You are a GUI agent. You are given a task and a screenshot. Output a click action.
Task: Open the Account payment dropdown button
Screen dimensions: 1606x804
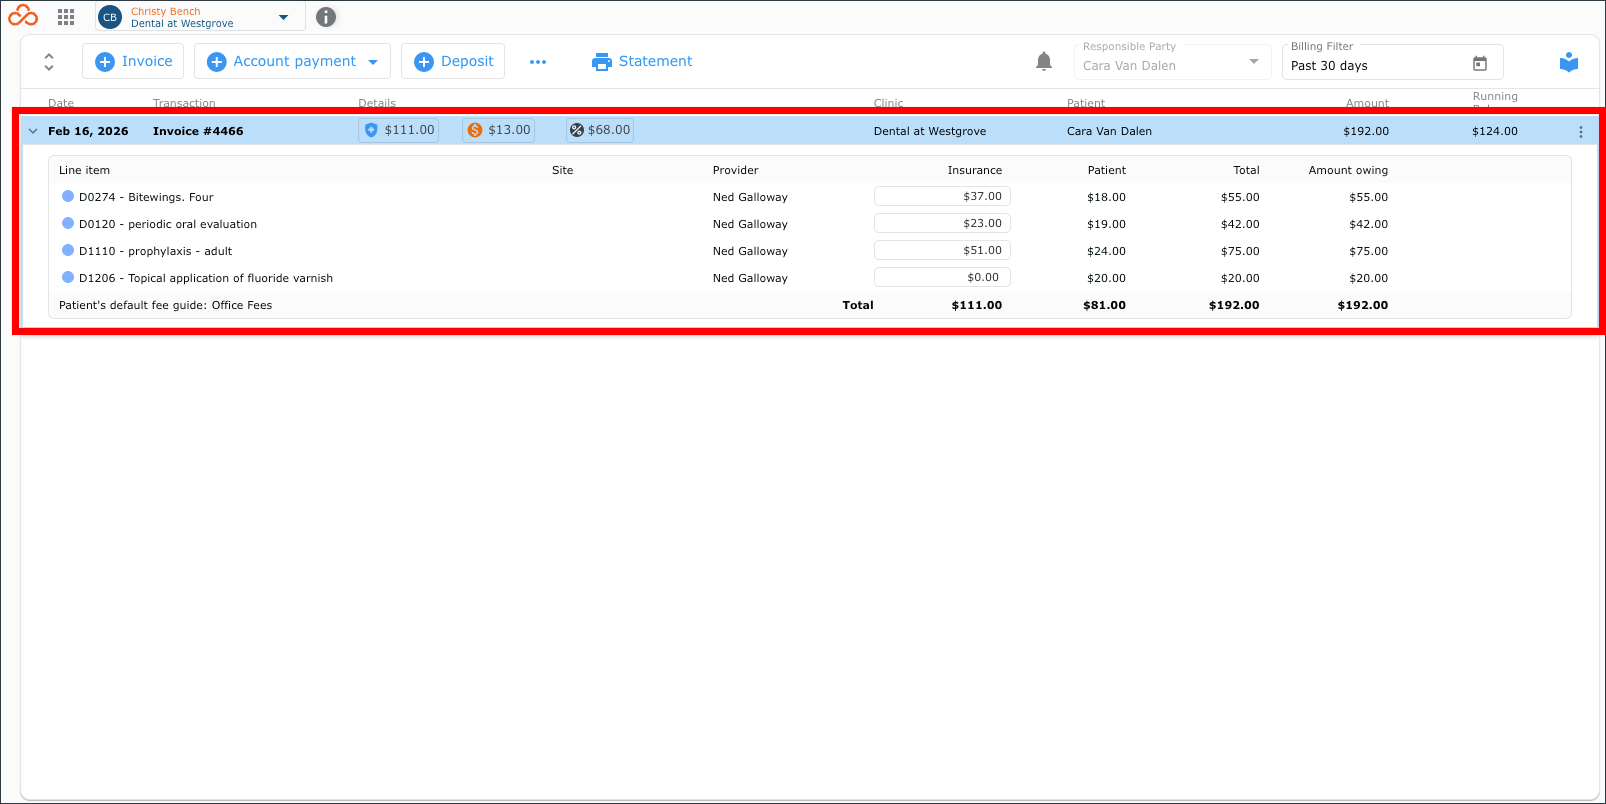click(292, 61)
